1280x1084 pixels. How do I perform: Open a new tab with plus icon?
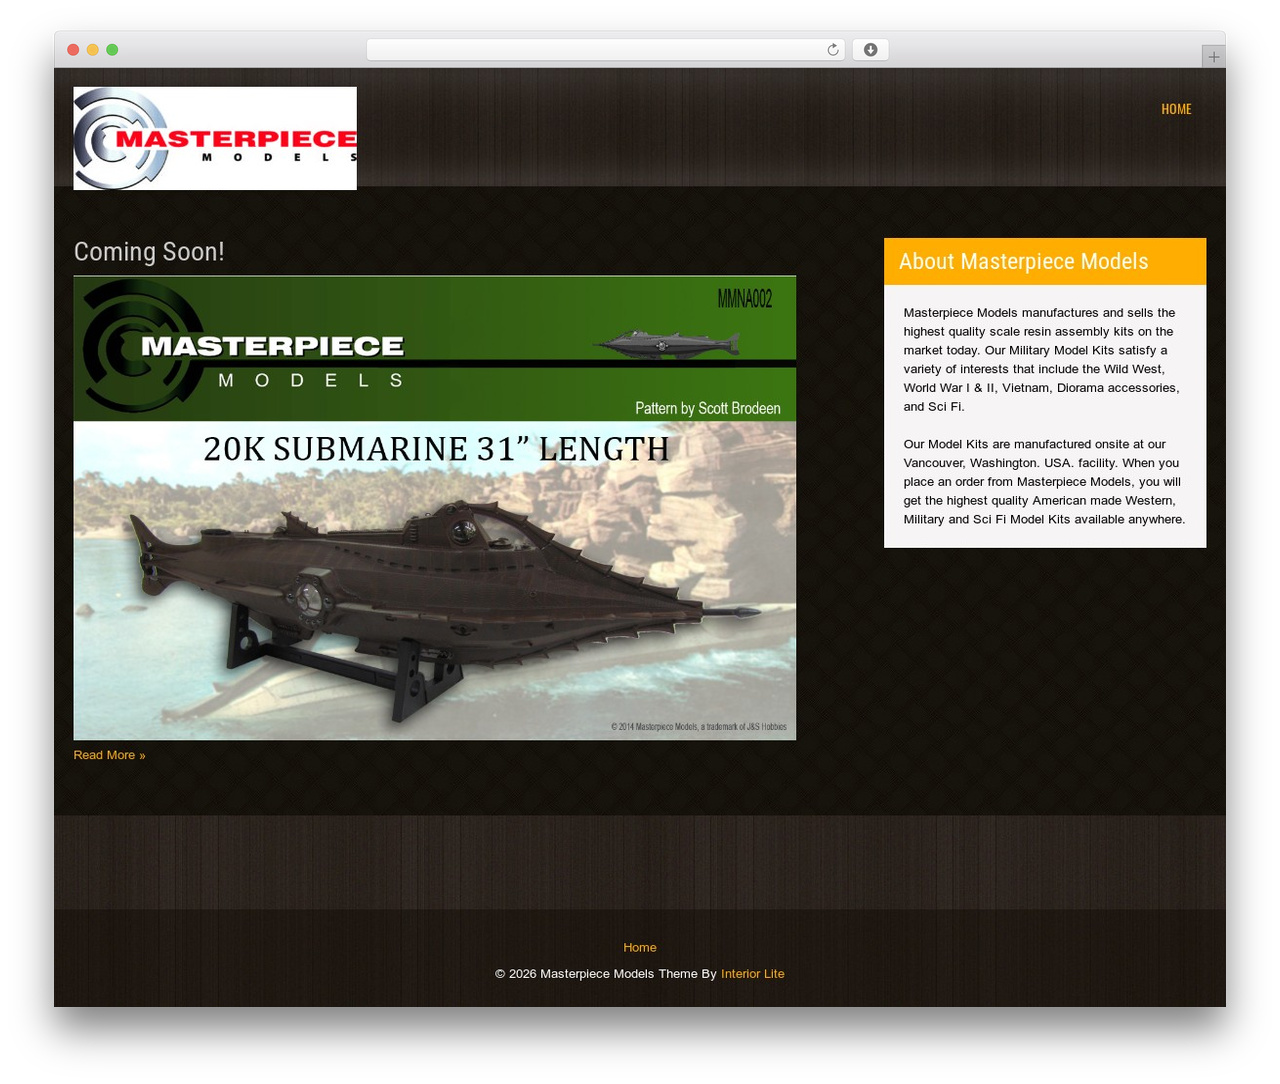1213,57
